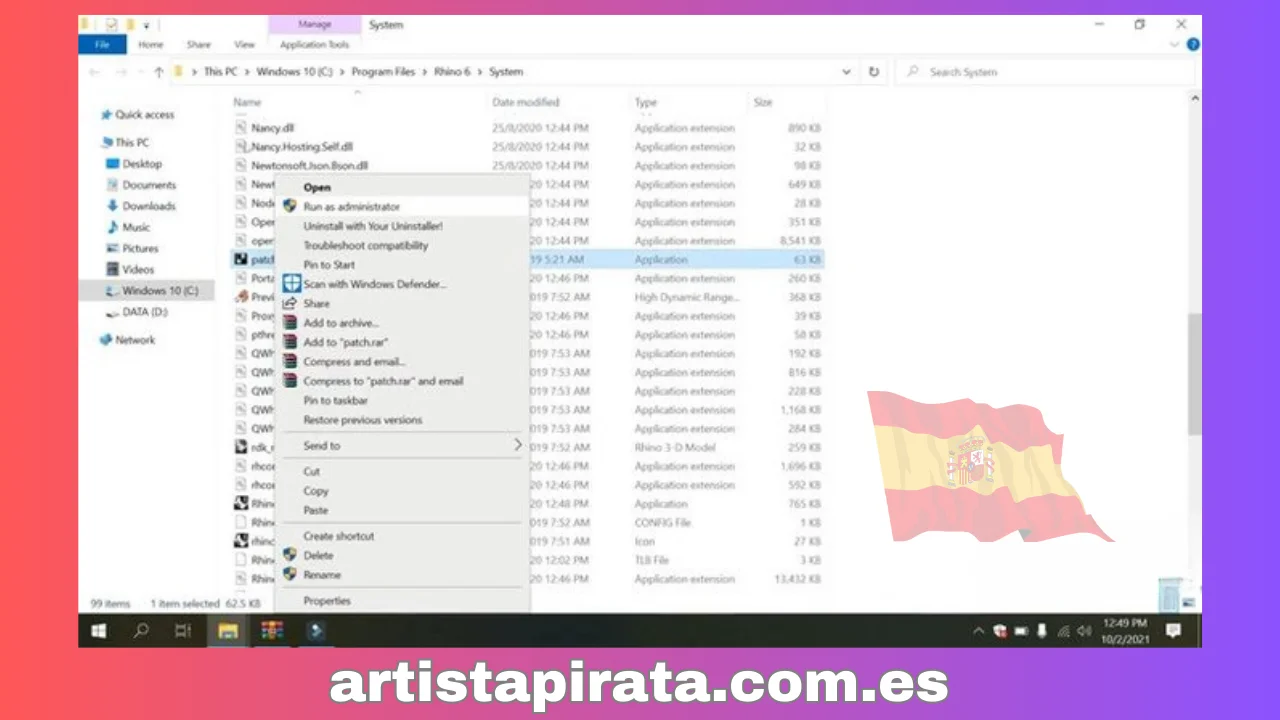Click the WinRAR icon beside Add to archive
Screen dimensions: 1280x720
pyautogui.click(x=290, y=323)
